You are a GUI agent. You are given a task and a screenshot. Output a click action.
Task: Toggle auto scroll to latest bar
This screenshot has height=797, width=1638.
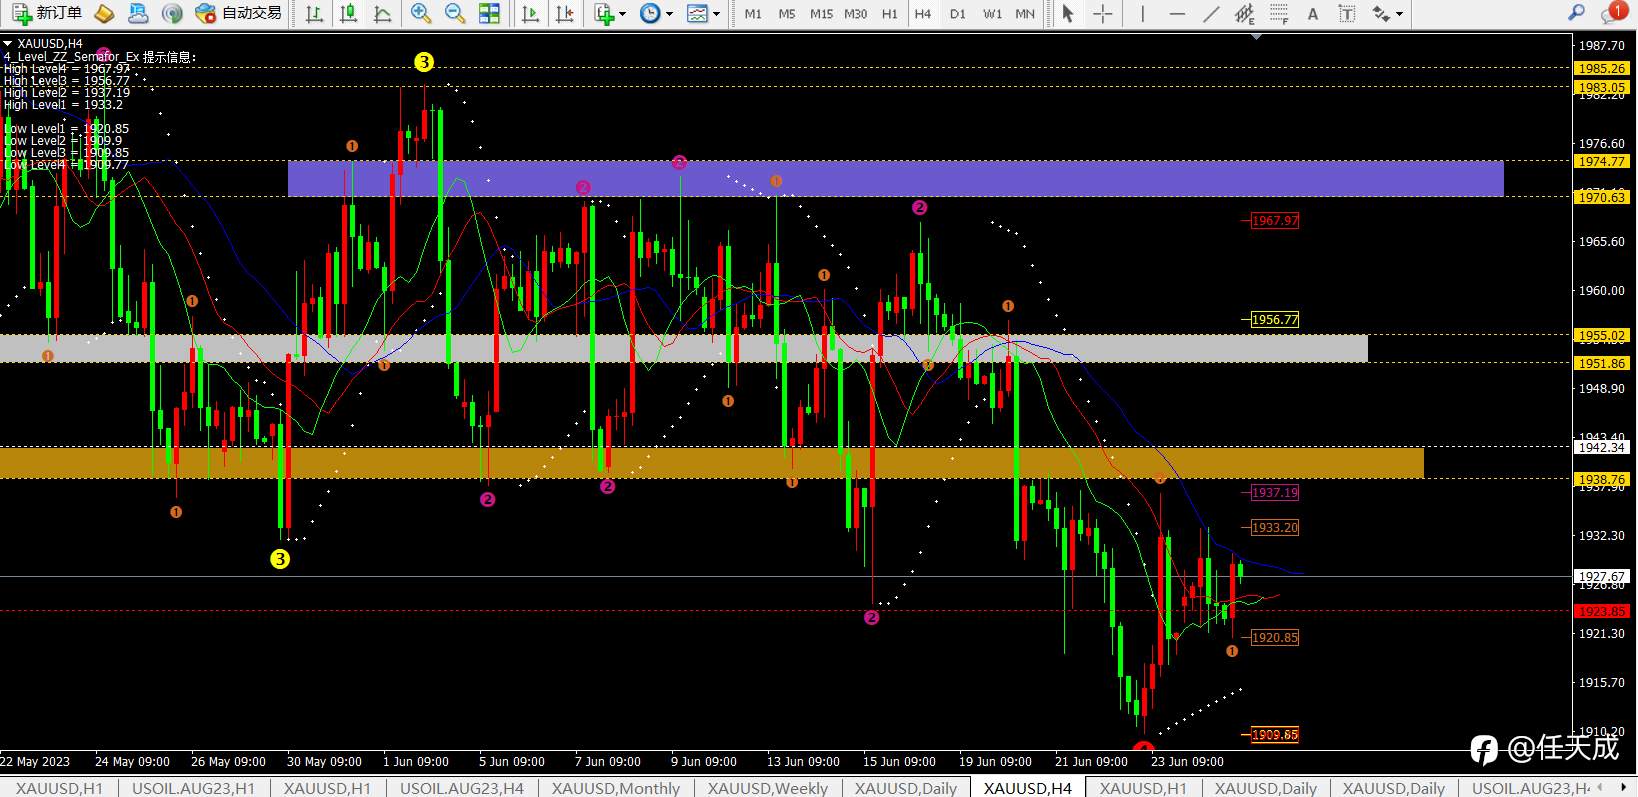(x=531, y=13)
